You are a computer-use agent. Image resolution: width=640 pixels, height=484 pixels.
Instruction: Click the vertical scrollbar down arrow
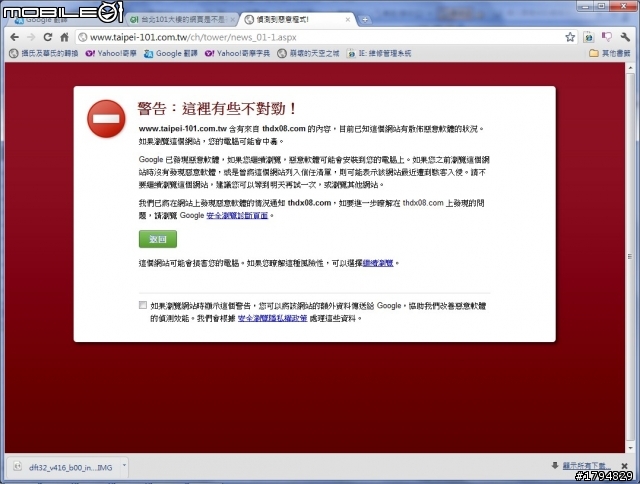click(630, 448)
